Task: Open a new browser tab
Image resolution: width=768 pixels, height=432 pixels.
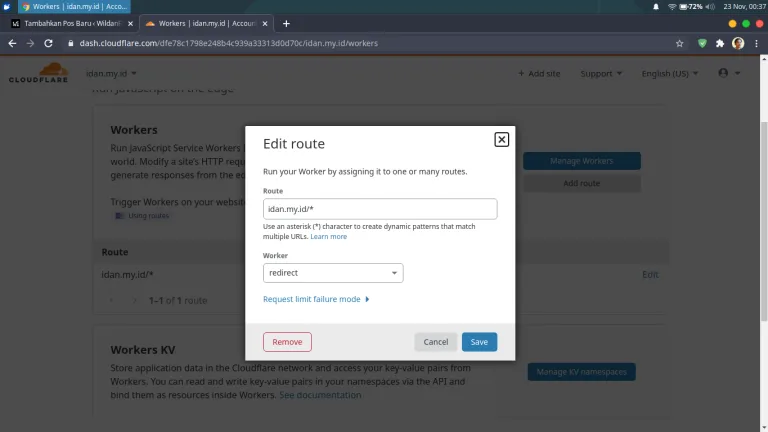Action: click(x=286, y=23)
